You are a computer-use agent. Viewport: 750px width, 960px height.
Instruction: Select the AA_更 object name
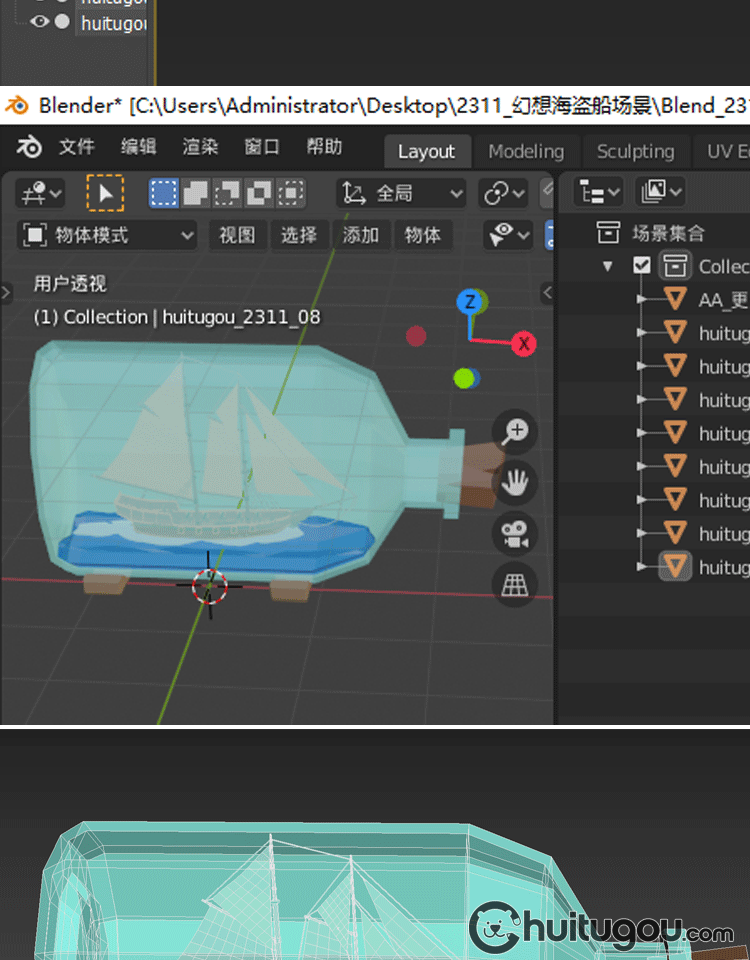click(x=724, y=300)
